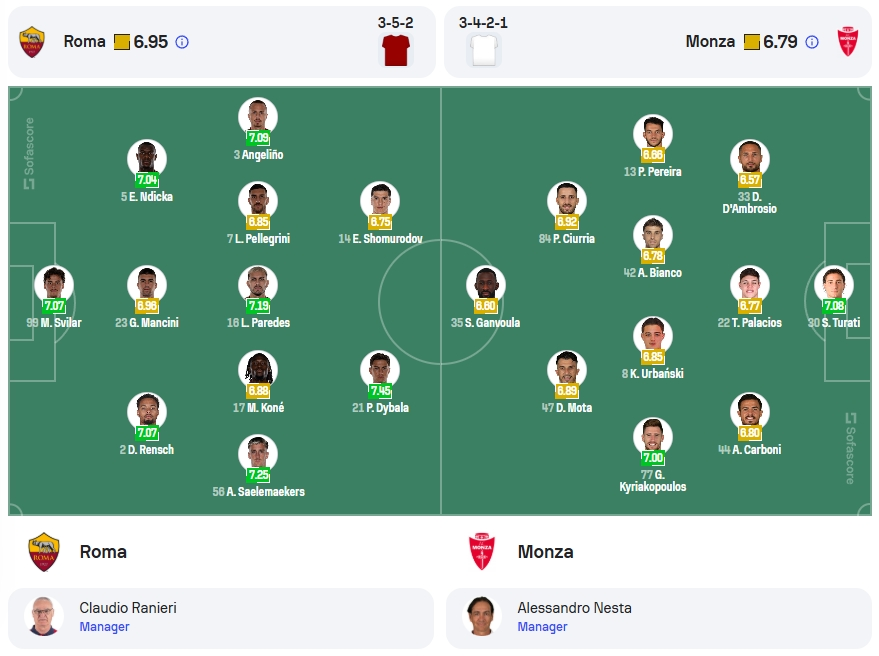
Task: Open the Monza crest above the manager section
Action: pyautogui.click(x=482, y=552)
